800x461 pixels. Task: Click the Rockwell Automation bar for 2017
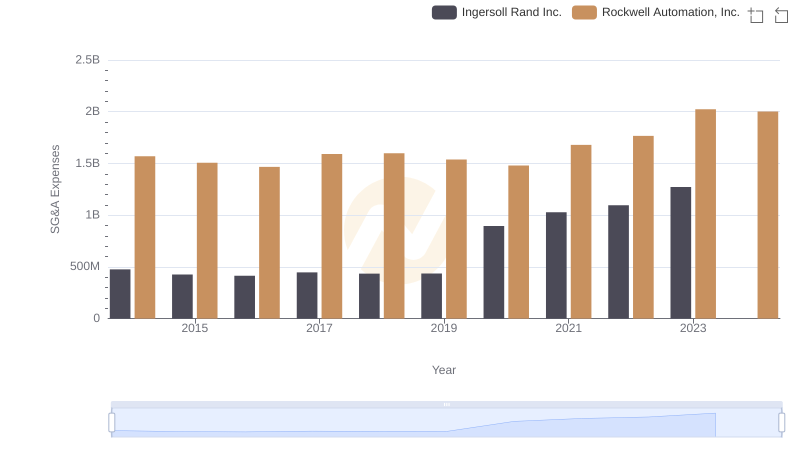coord(332,236)
